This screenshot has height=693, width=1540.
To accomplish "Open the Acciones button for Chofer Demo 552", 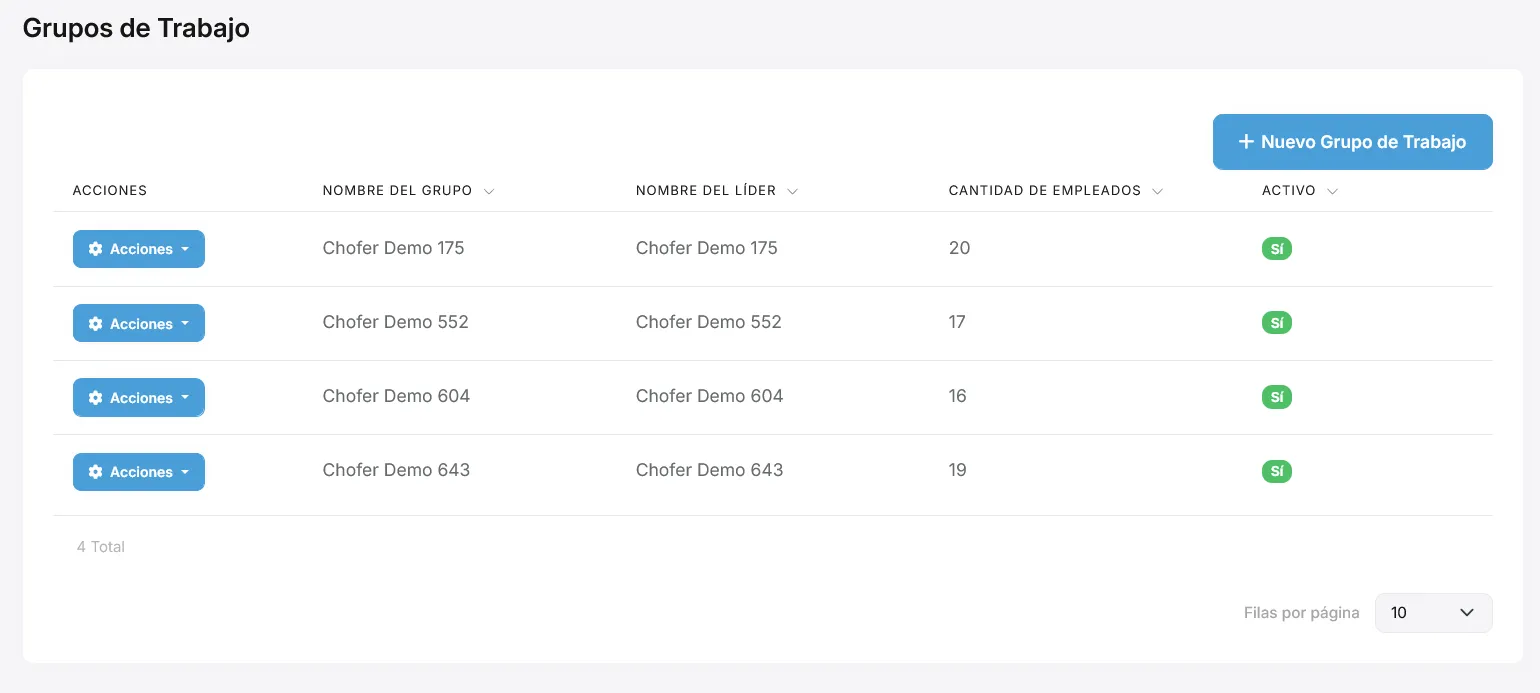I will click(x=139, y=323).
